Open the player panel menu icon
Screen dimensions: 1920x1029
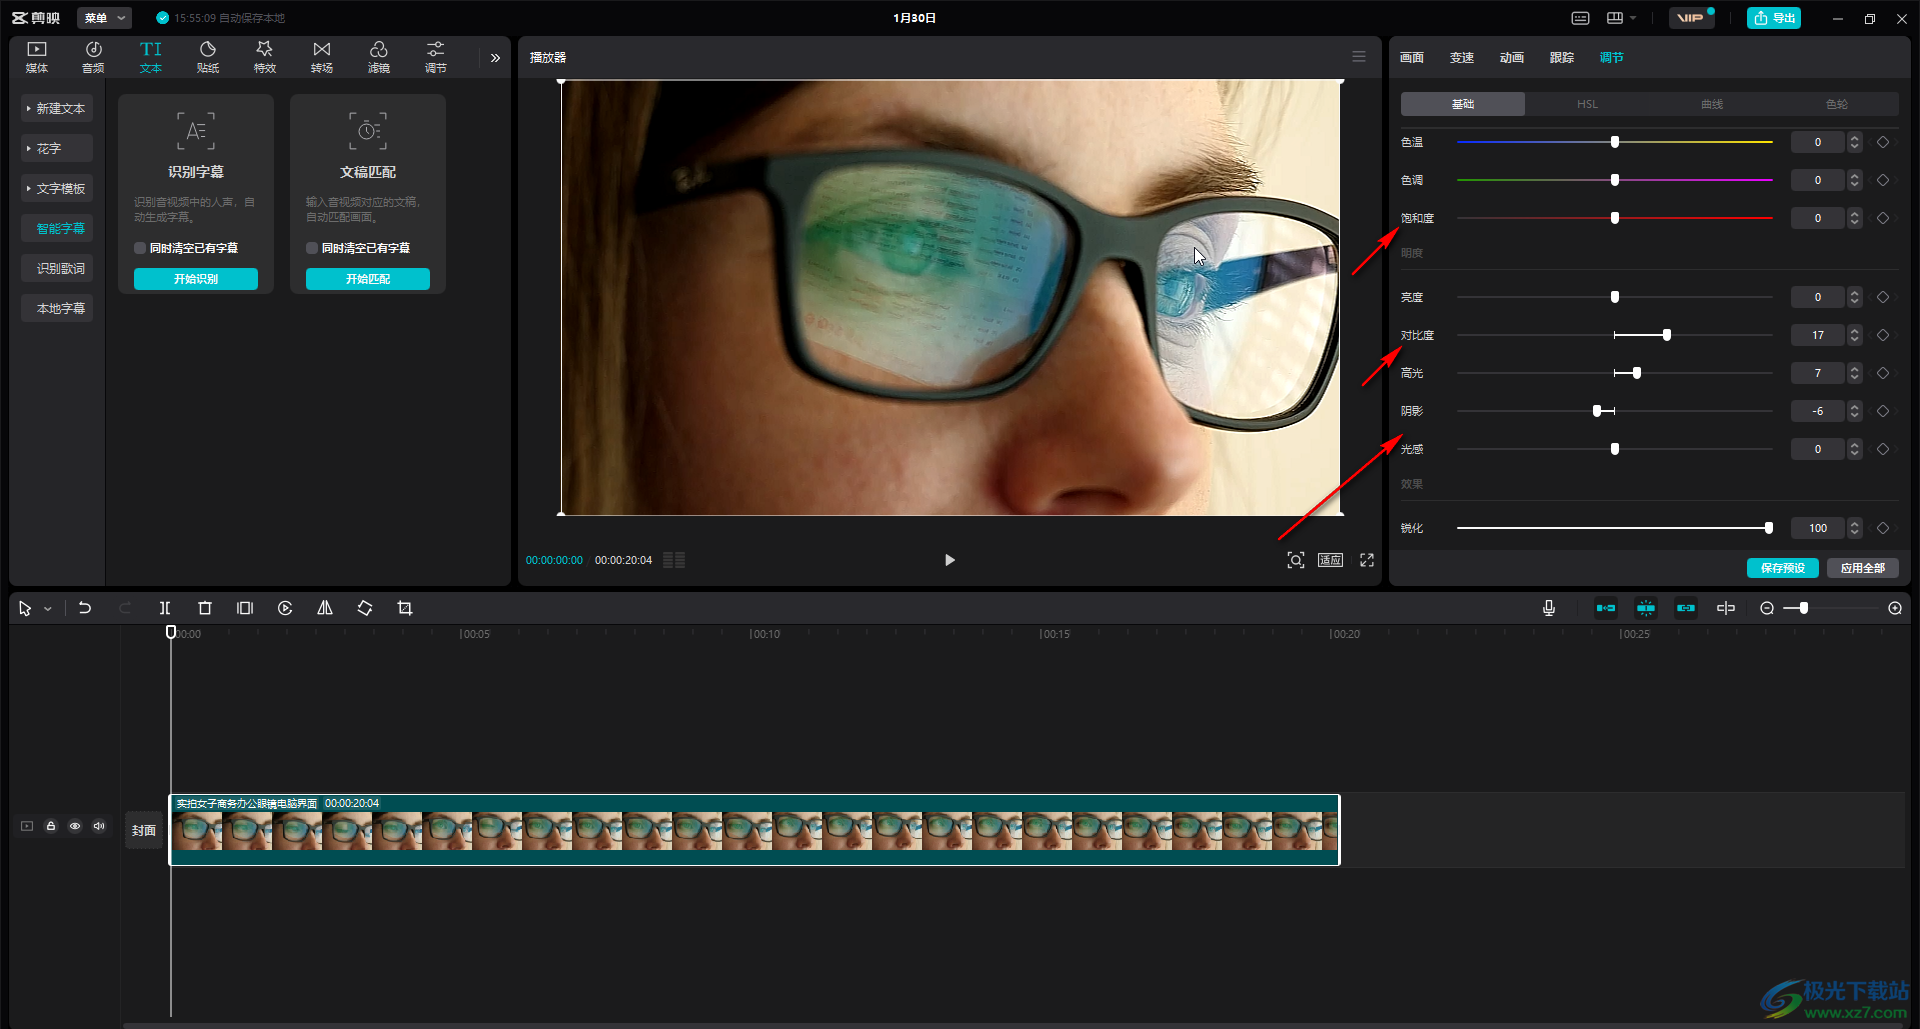coord(1359,57)
